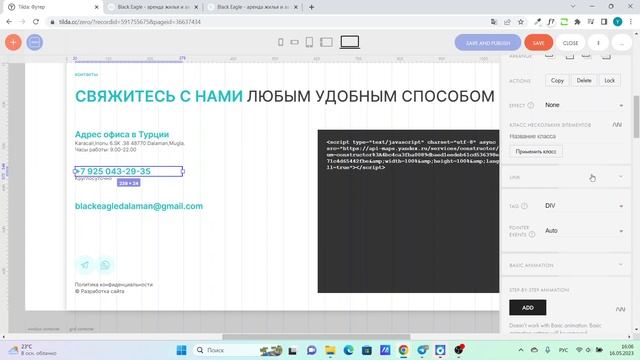Switch to landscape tablet screen preview
This screenshot has width=640, height=360.
pos(327,42)
